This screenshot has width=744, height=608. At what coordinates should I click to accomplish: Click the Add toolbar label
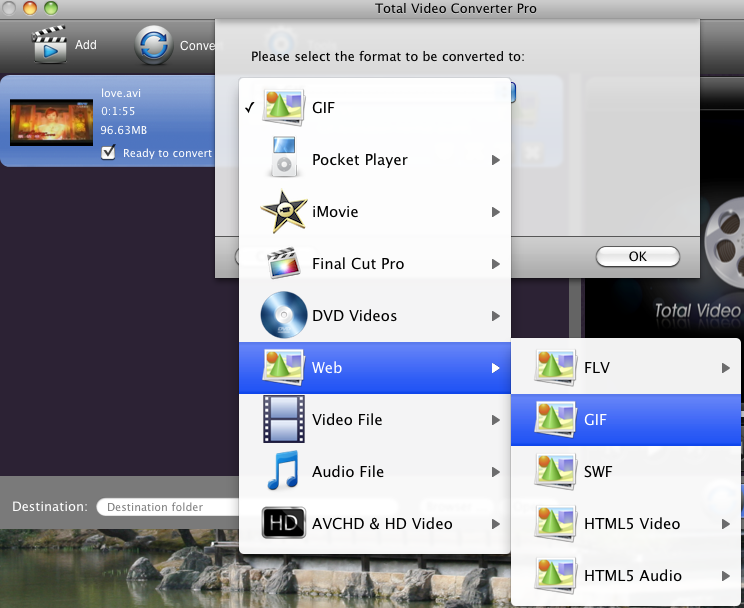tap(86, 45)
